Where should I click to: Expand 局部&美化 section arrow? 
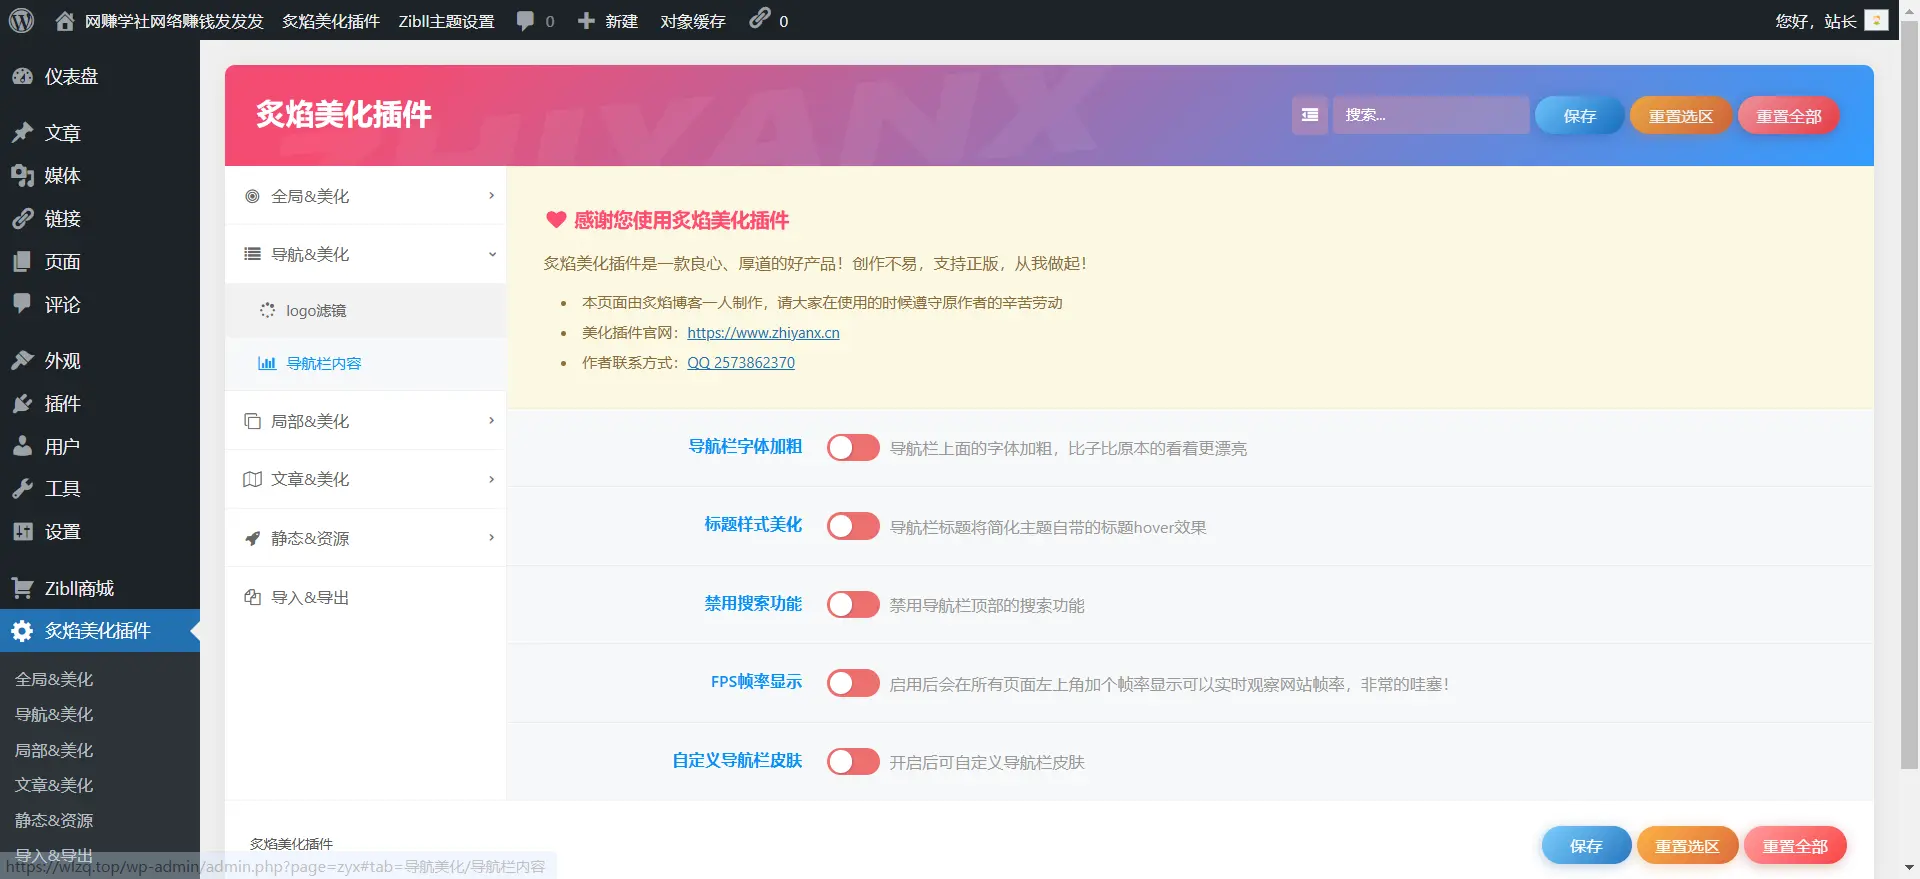click(x=491, y=421)
